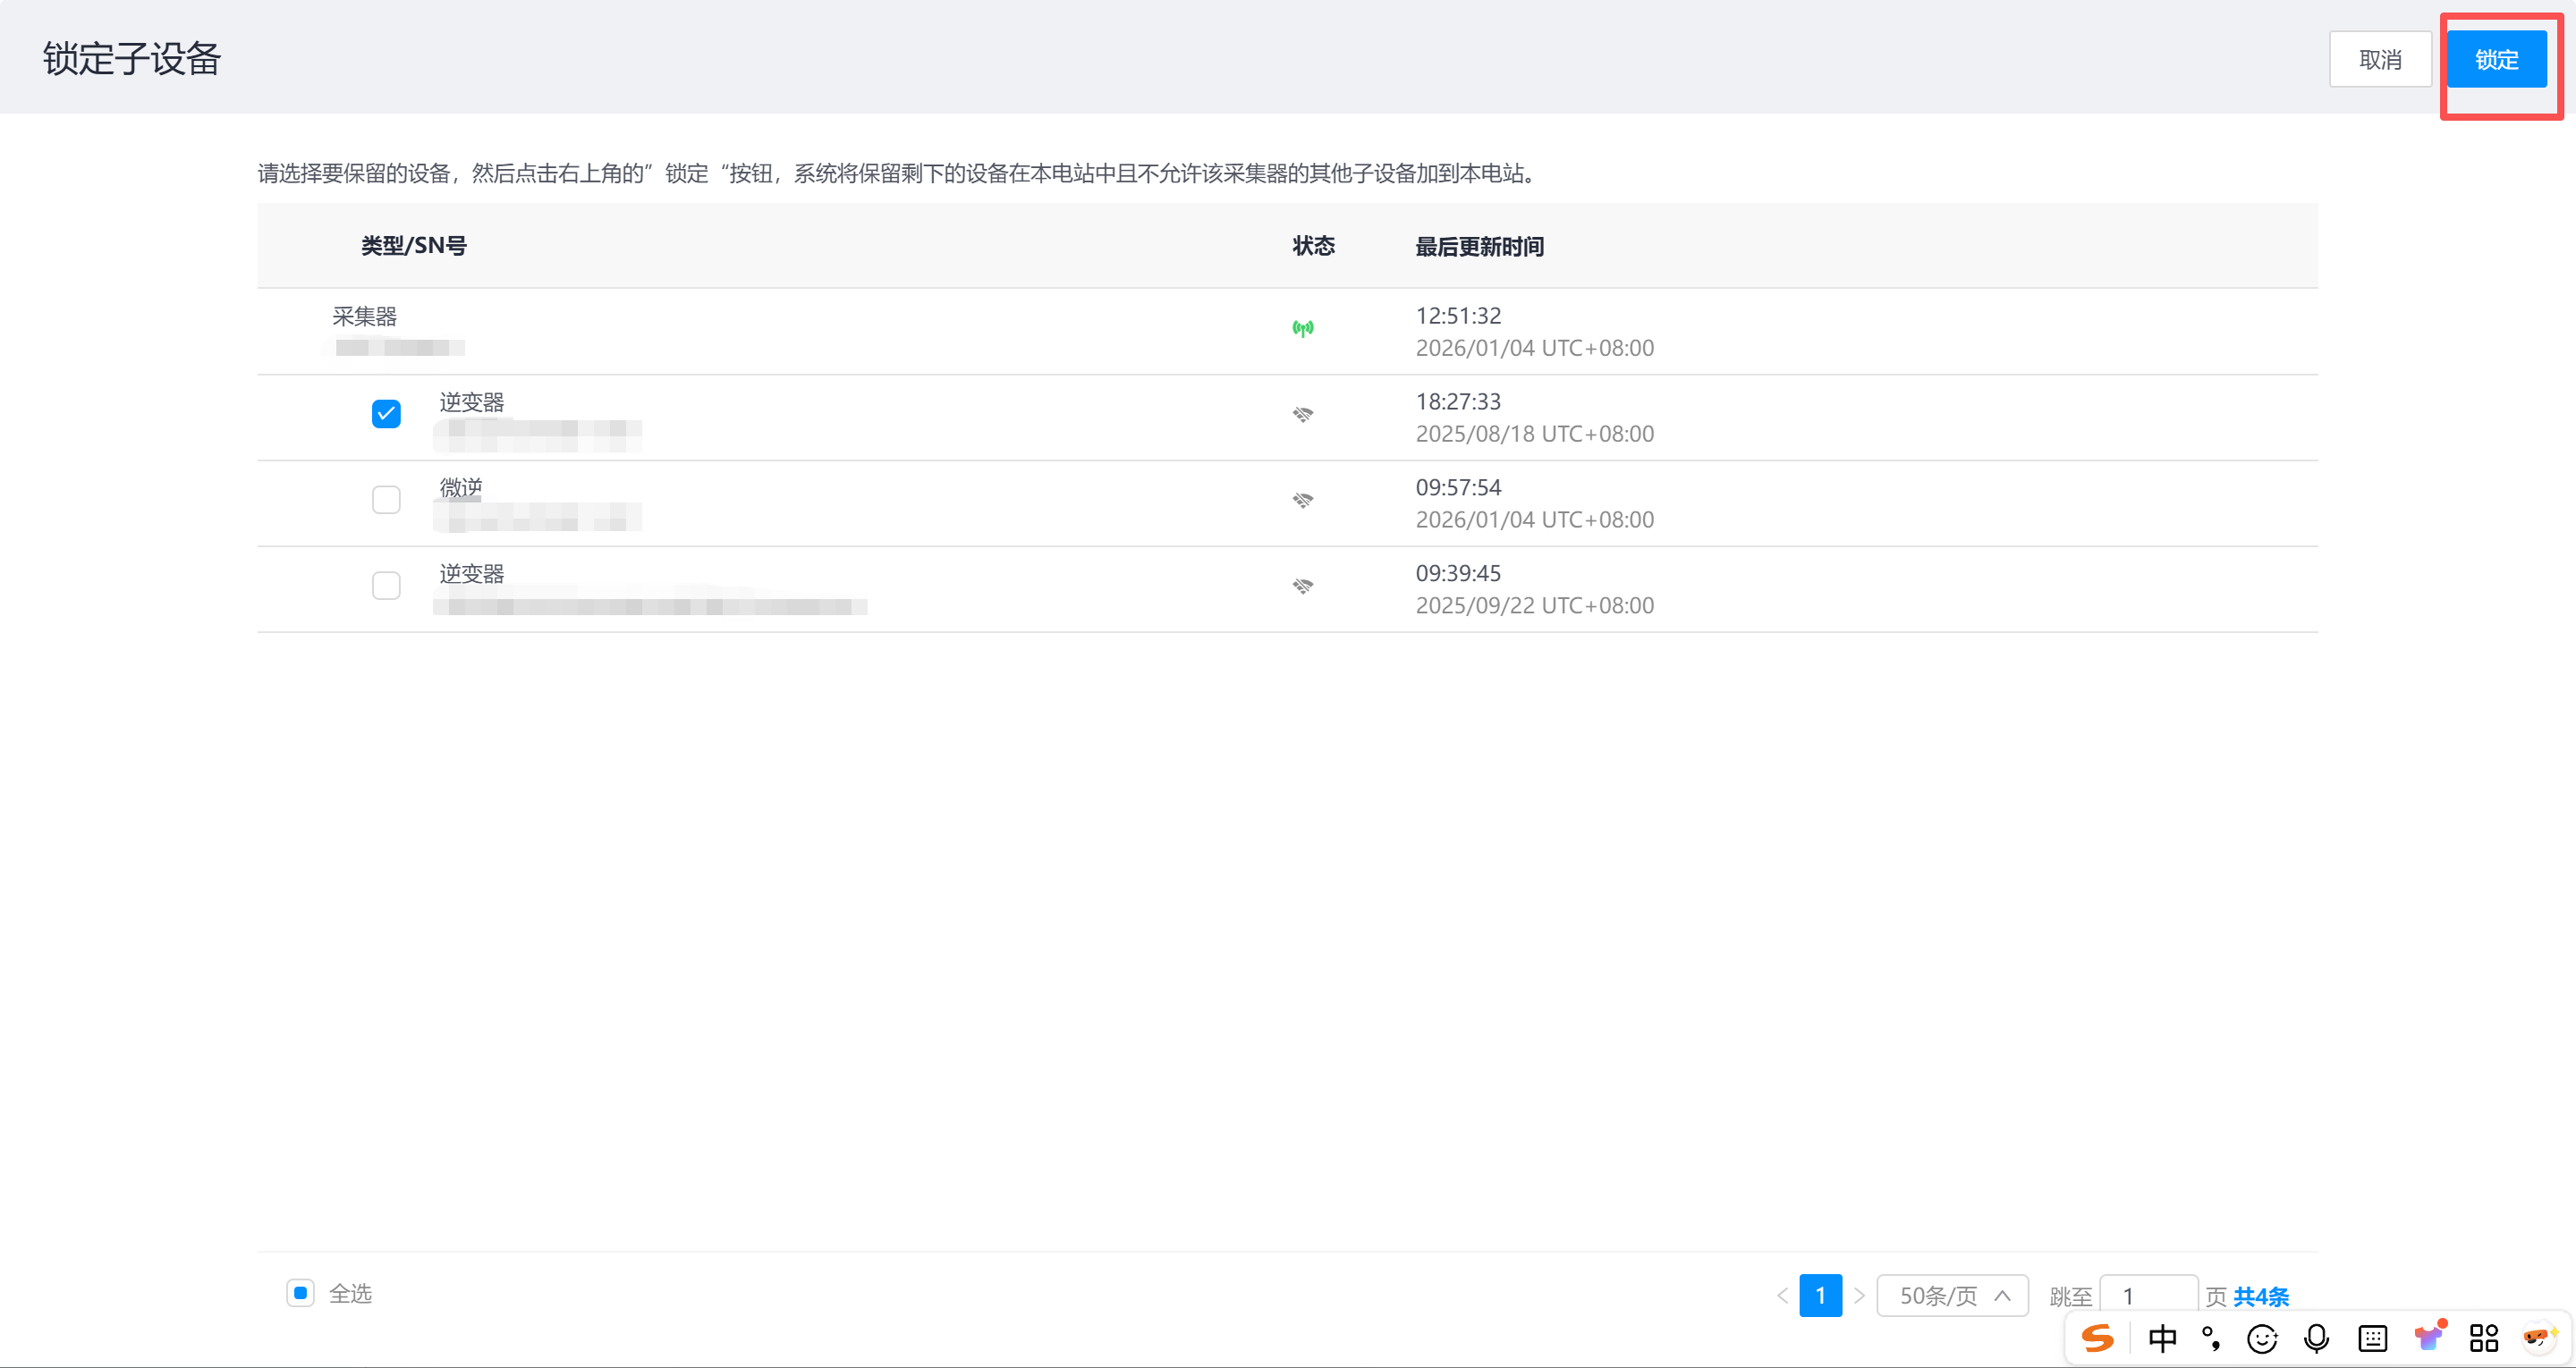The width and height of the screenshot is (2576, 1368).
Task: Open the 50条/页 page size dropdown
Action: (x=1952, y=1296)
